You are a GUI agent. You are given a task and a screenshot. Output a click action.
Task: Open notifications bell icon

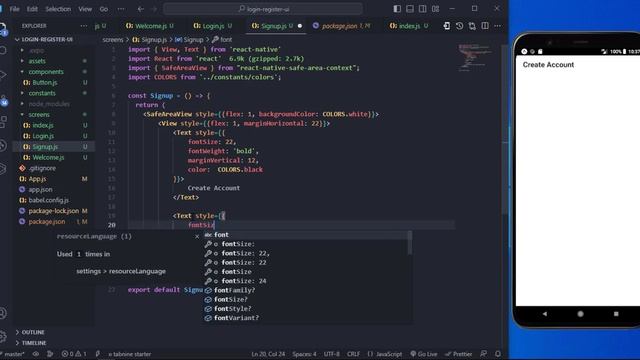pos(498,354)
